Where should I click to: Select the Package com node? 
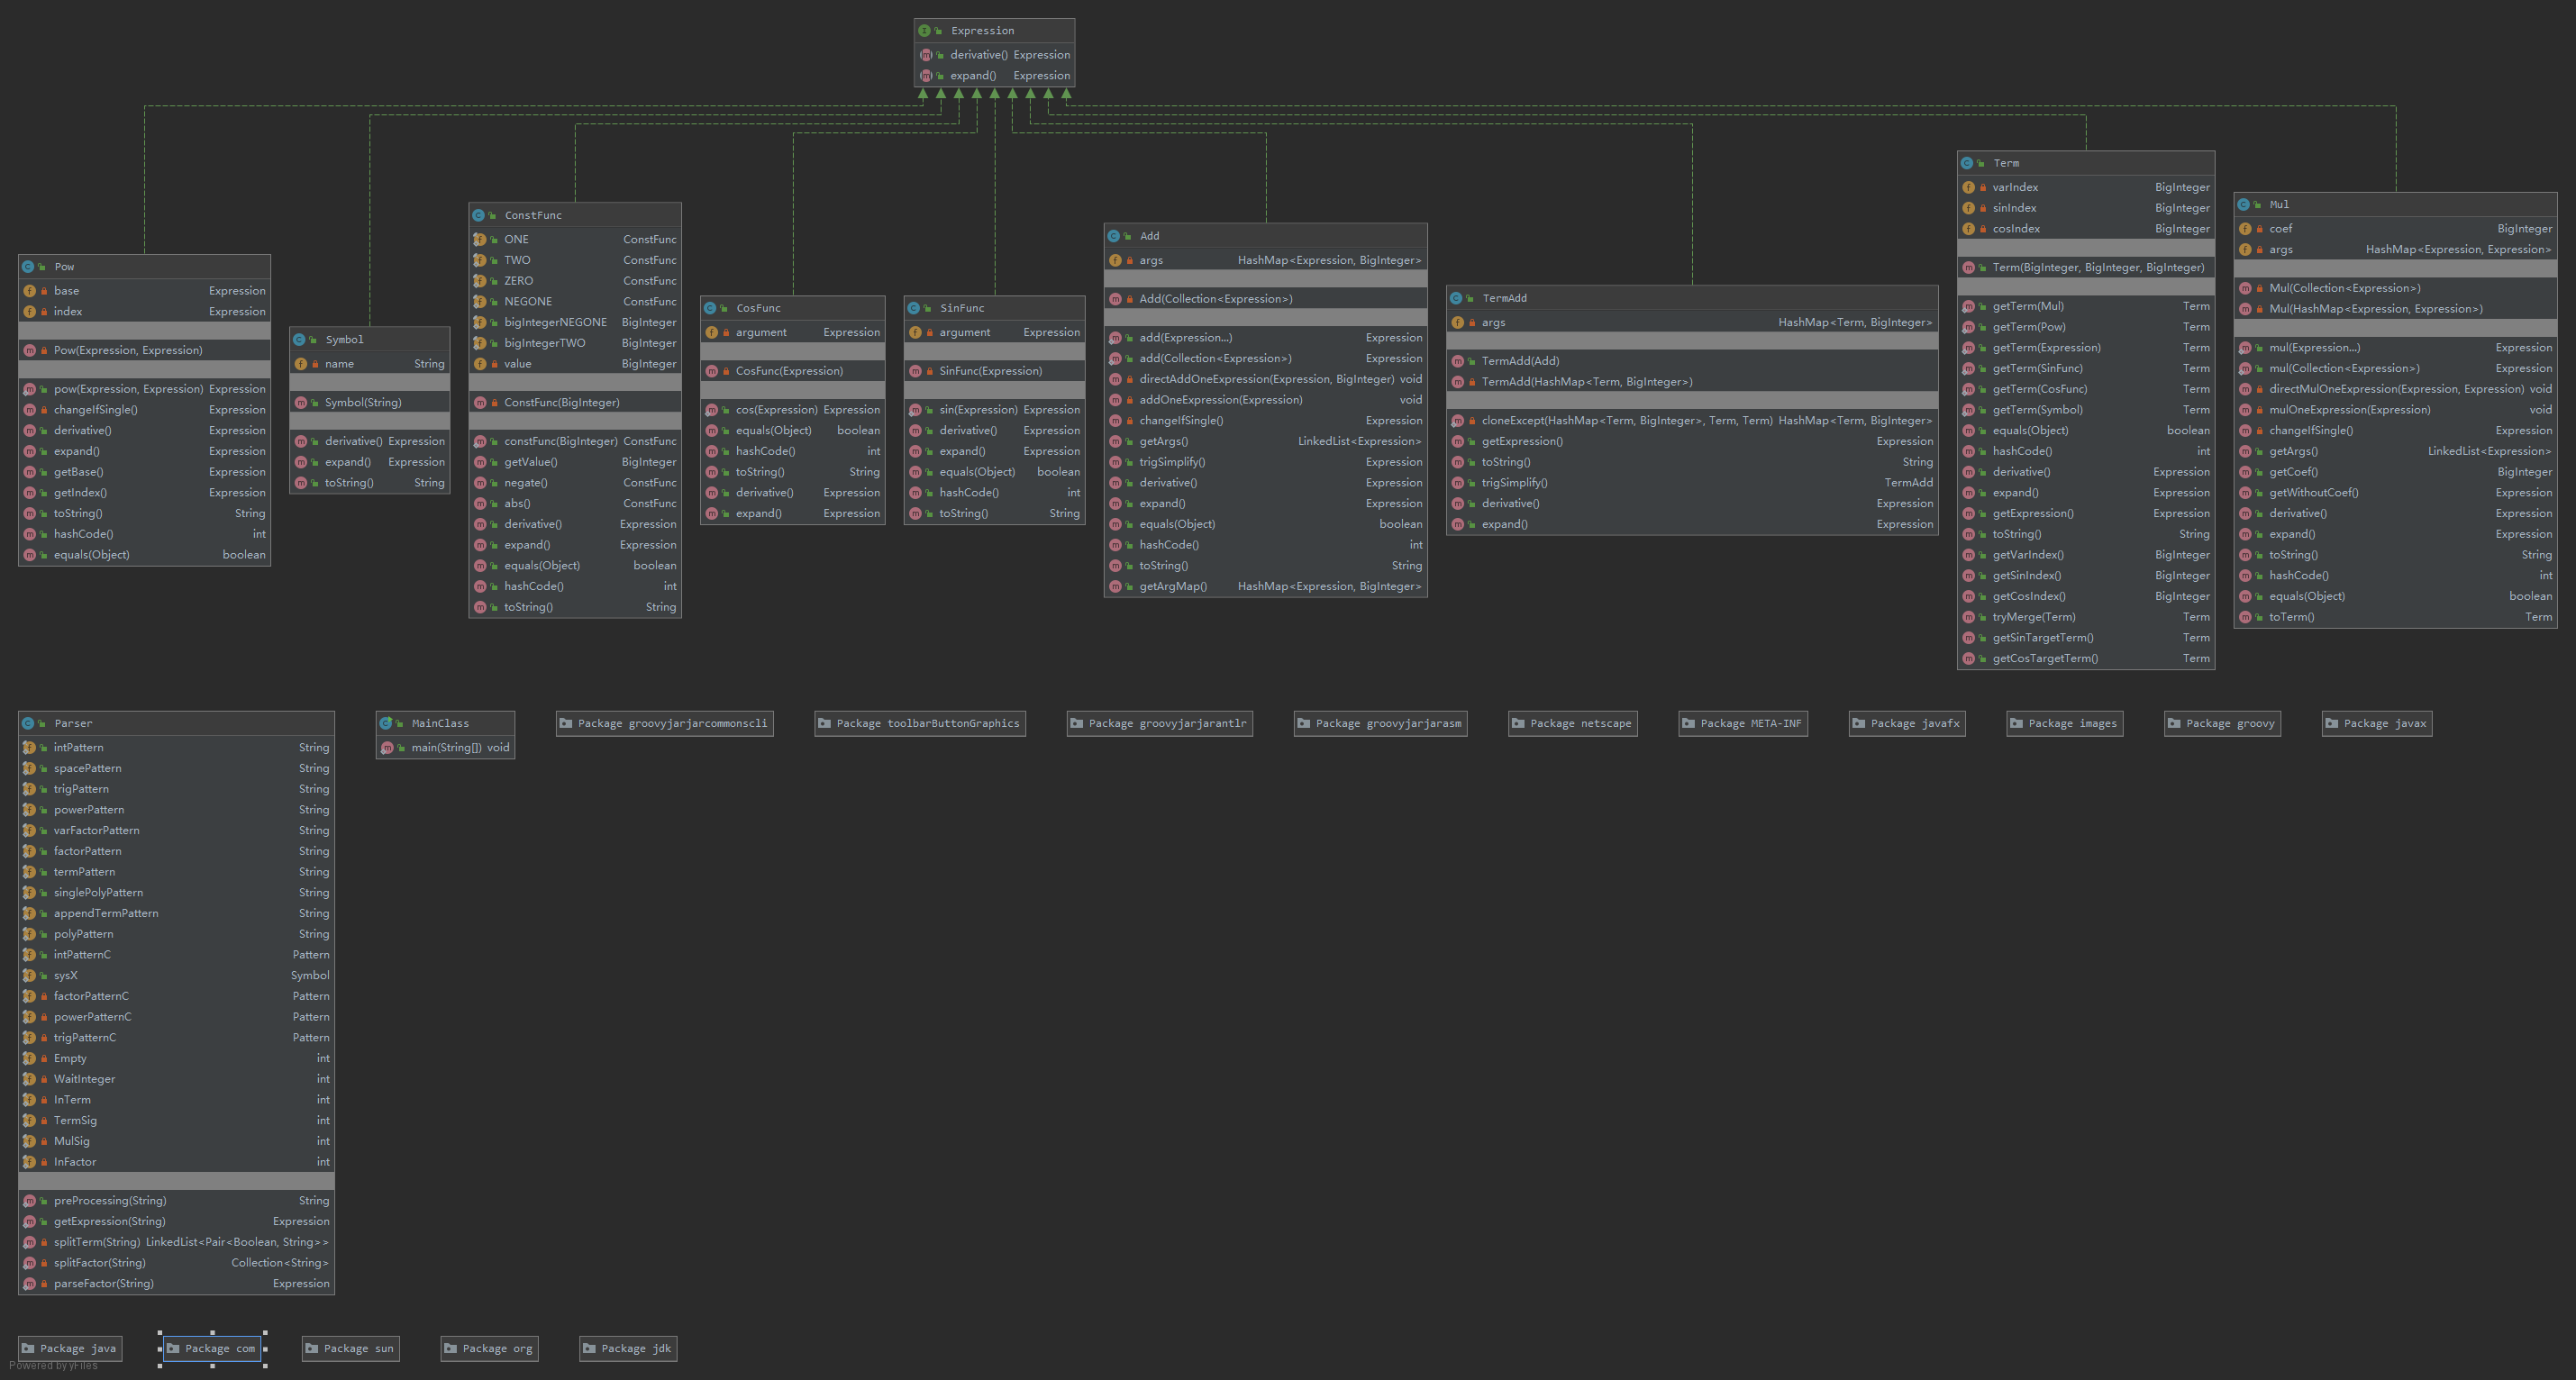[212, 1348]
